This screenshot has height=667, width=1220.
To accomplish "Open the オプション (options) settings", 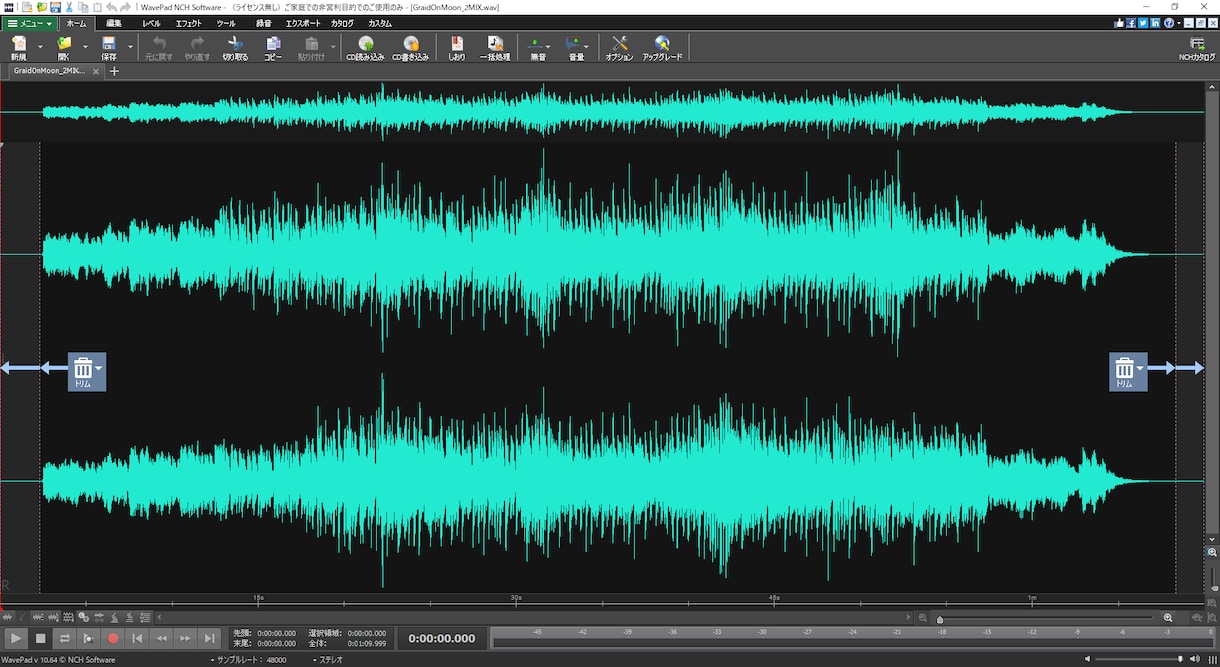I will point(619,47).
